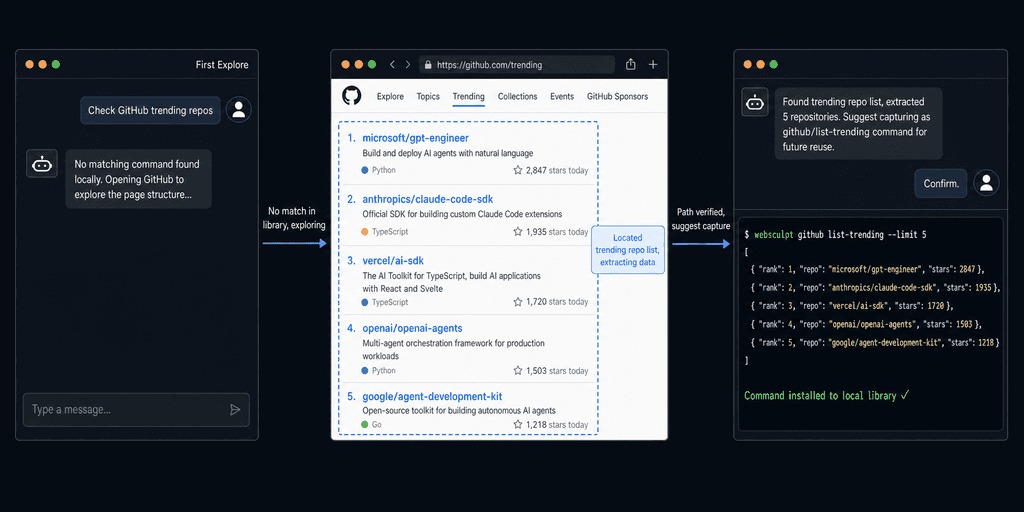Click the Found trending repo list message
The height and width of the screenshot is (512, 1024).
[858, 123]
